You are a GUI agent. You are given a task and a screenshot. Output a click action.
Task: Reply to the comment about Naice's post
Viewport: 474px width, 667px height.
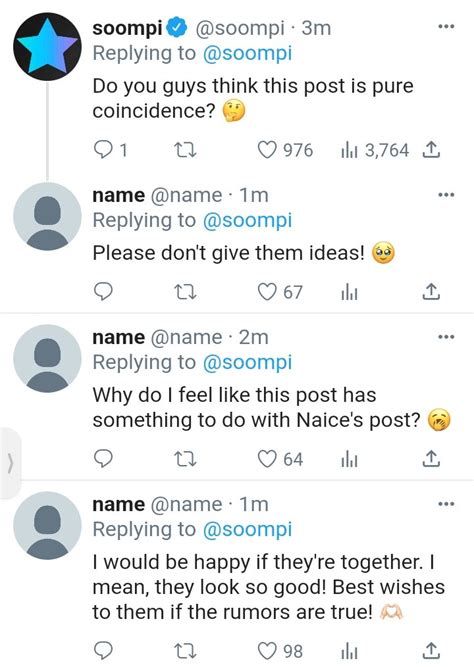103,459
